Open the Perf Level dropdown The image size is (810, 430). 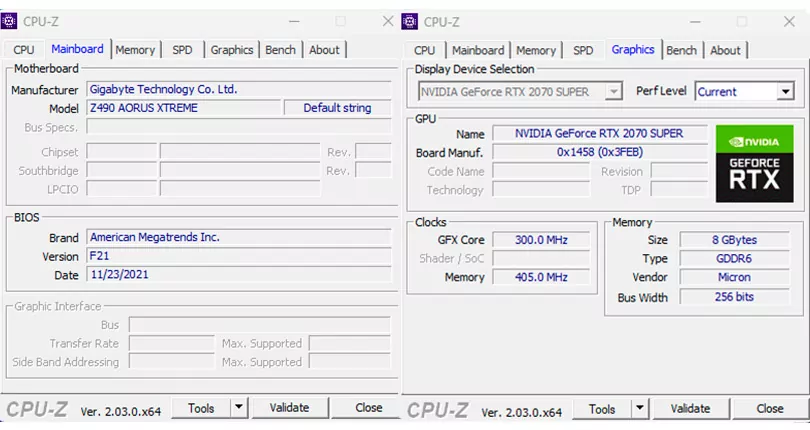785,91
